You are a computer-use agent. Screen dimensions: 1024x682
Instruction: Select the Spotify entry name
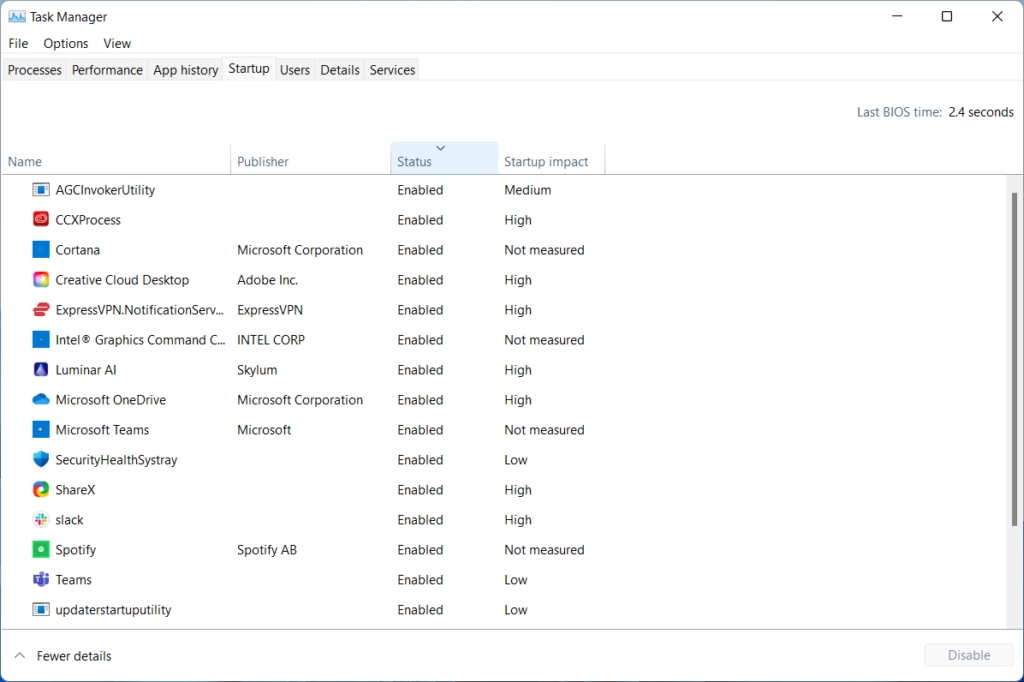pyautogui.click(x=76, y=550)
